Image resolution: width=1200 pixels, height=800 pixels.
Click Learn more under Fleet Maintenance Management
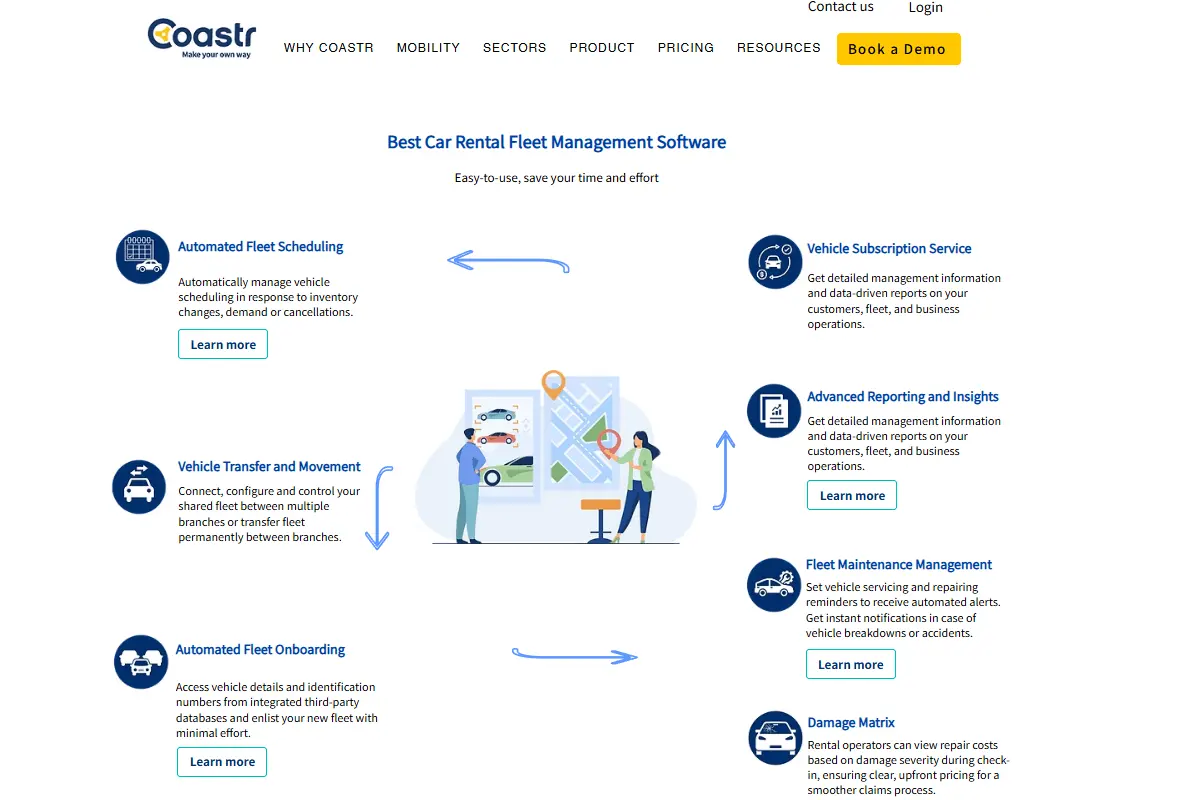click(851, 664)
